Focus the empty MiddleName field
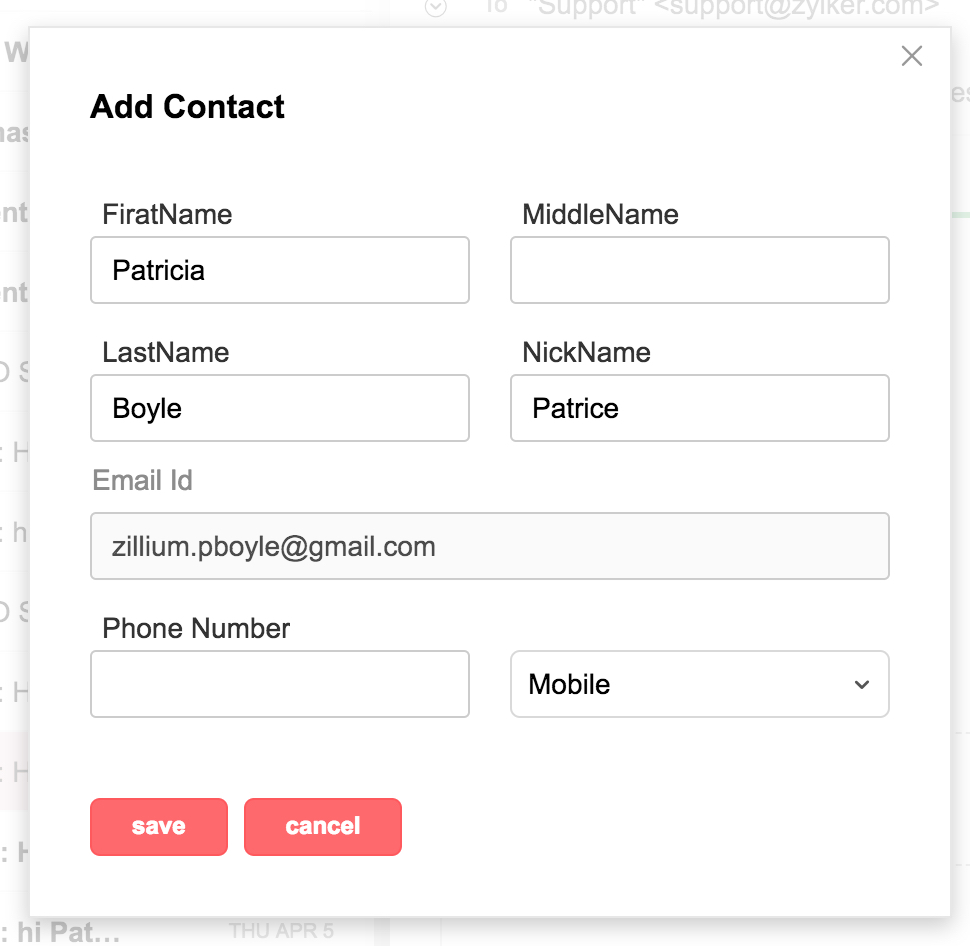 [x=699, y=270]
